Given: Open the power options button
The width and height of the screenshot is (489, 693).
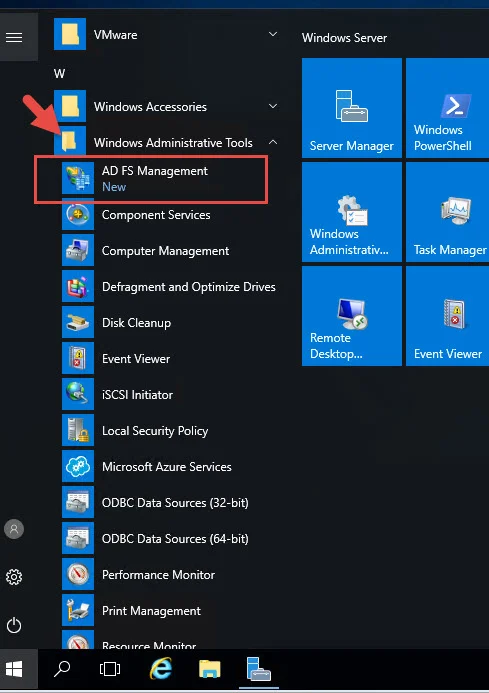Looking at the screenshot, I should 14,625.
